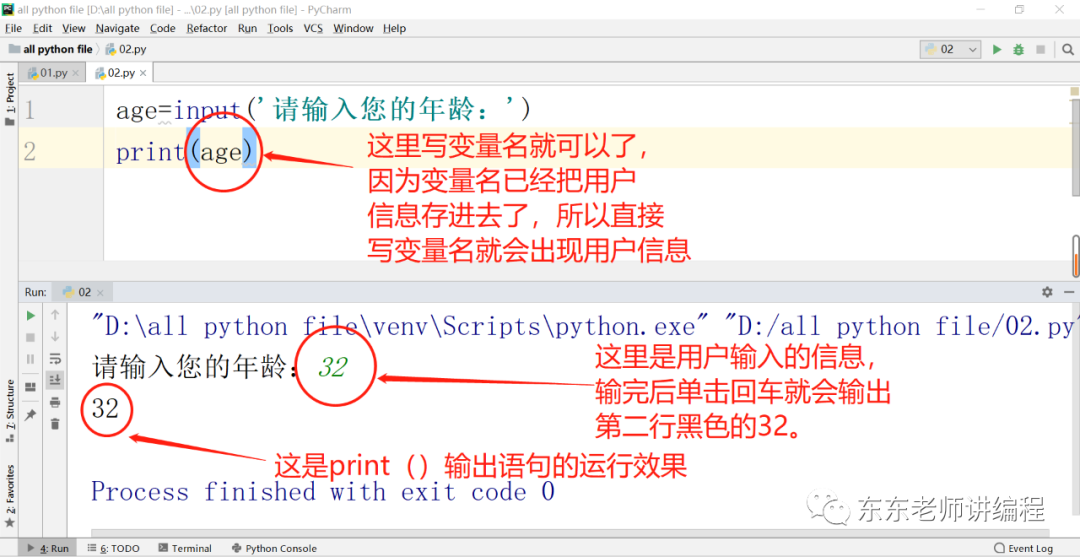
Task: Switch to the 01.py editor tab
Action: coord(53,73)
